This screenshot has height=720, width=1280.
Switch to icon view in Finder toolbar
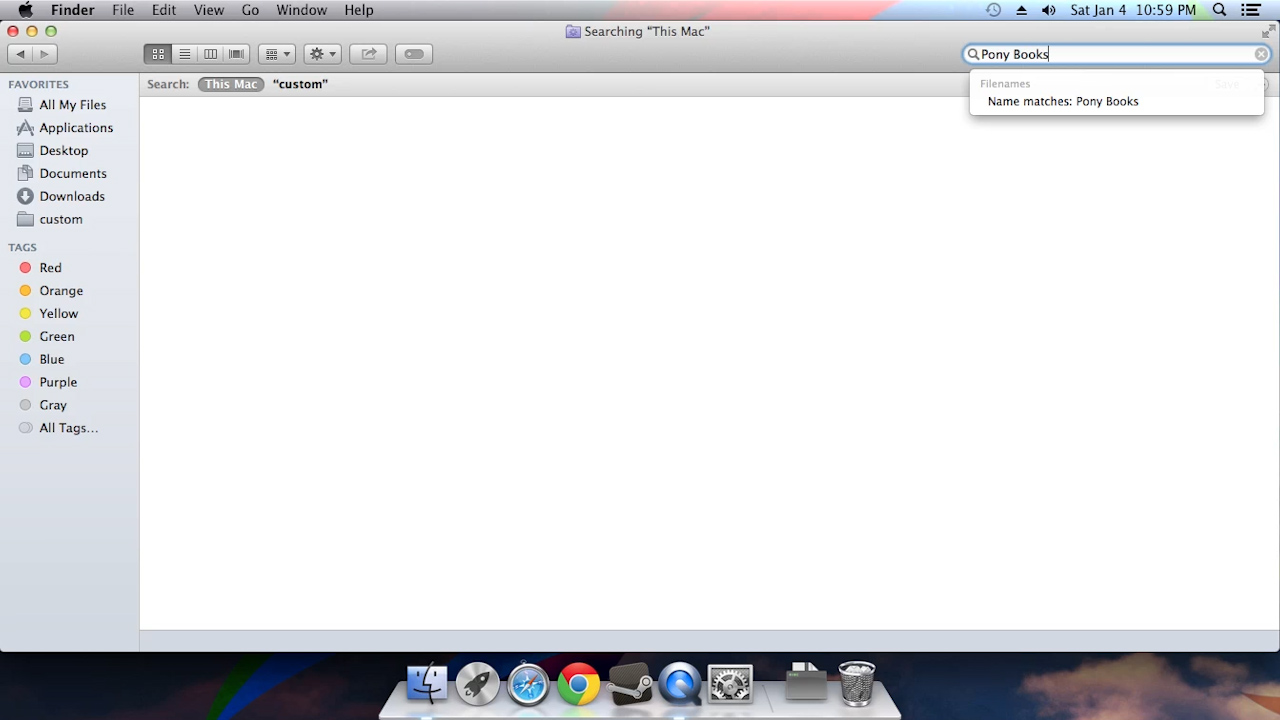coord(158,54)
